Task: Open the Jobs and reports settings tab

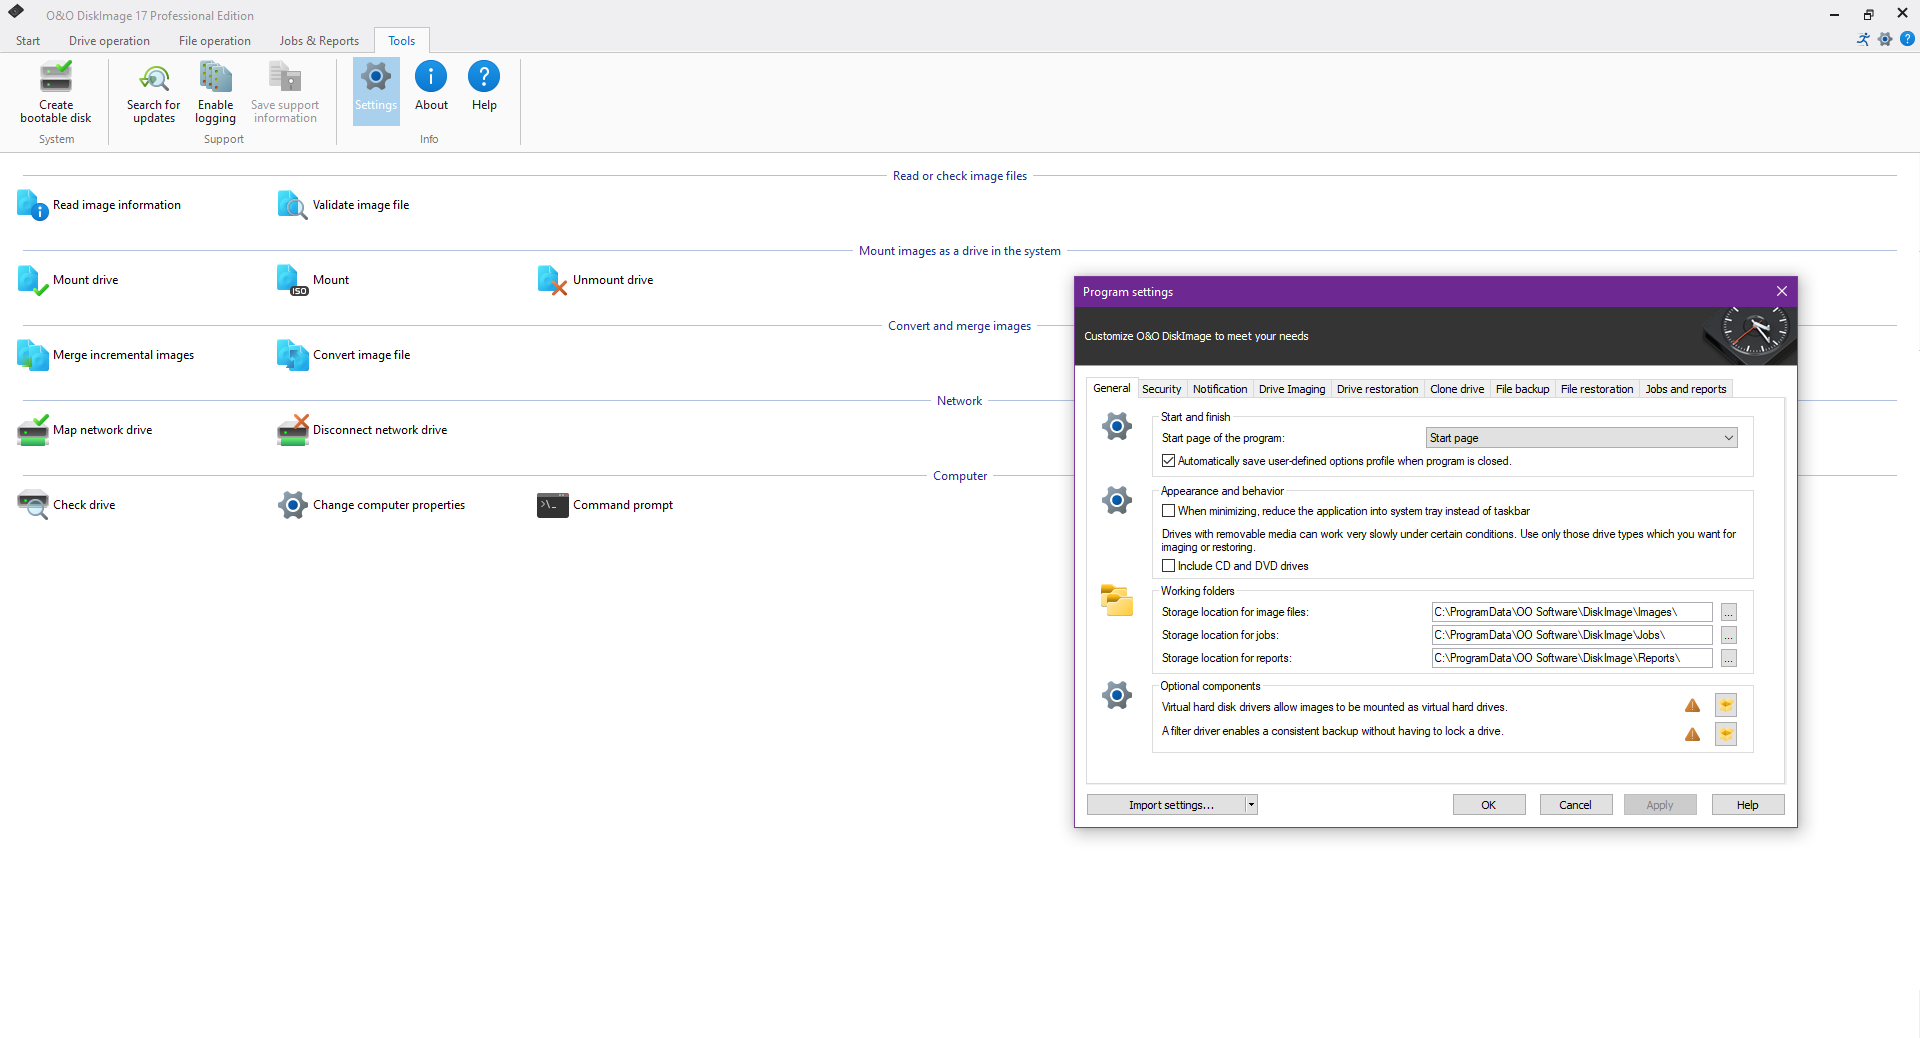Action: (x=1686, y=389)
